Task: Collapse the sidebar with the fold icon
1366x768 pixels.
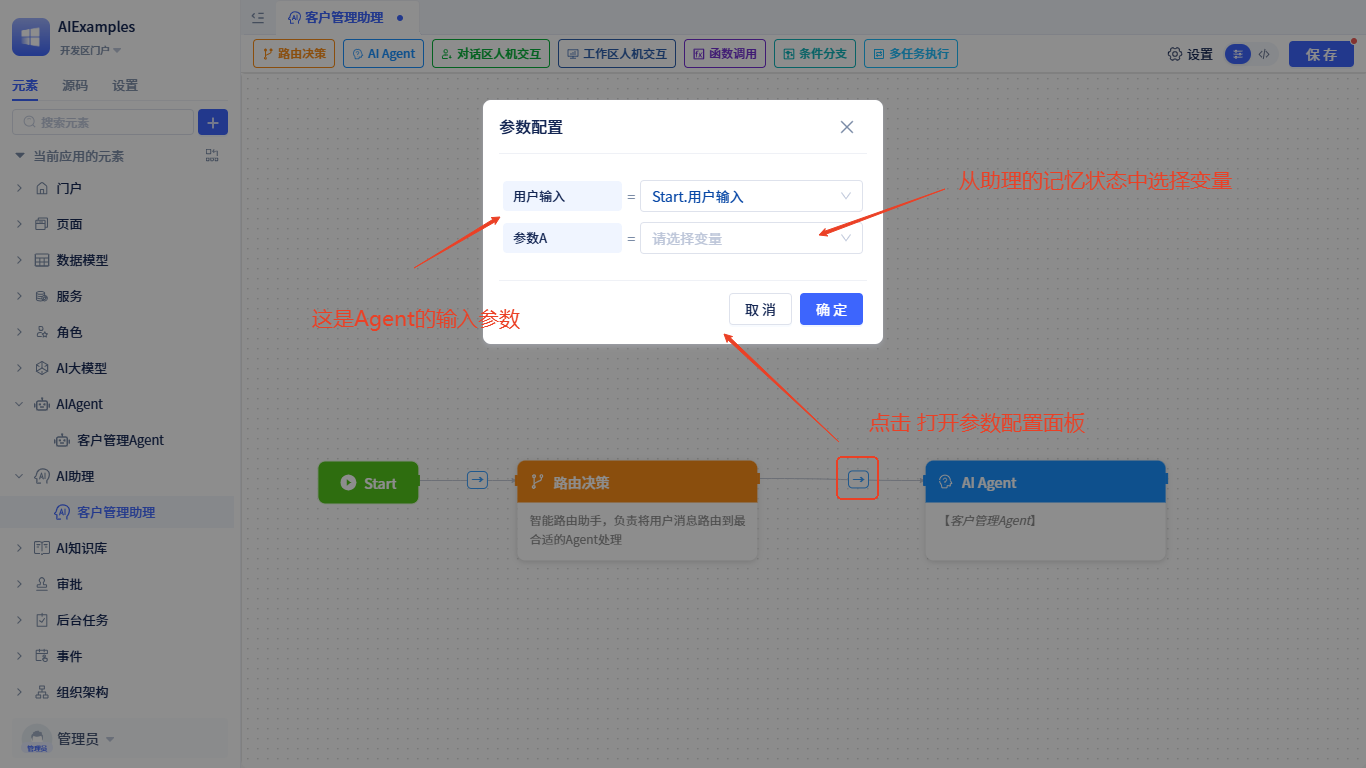Action: point(258,17)
